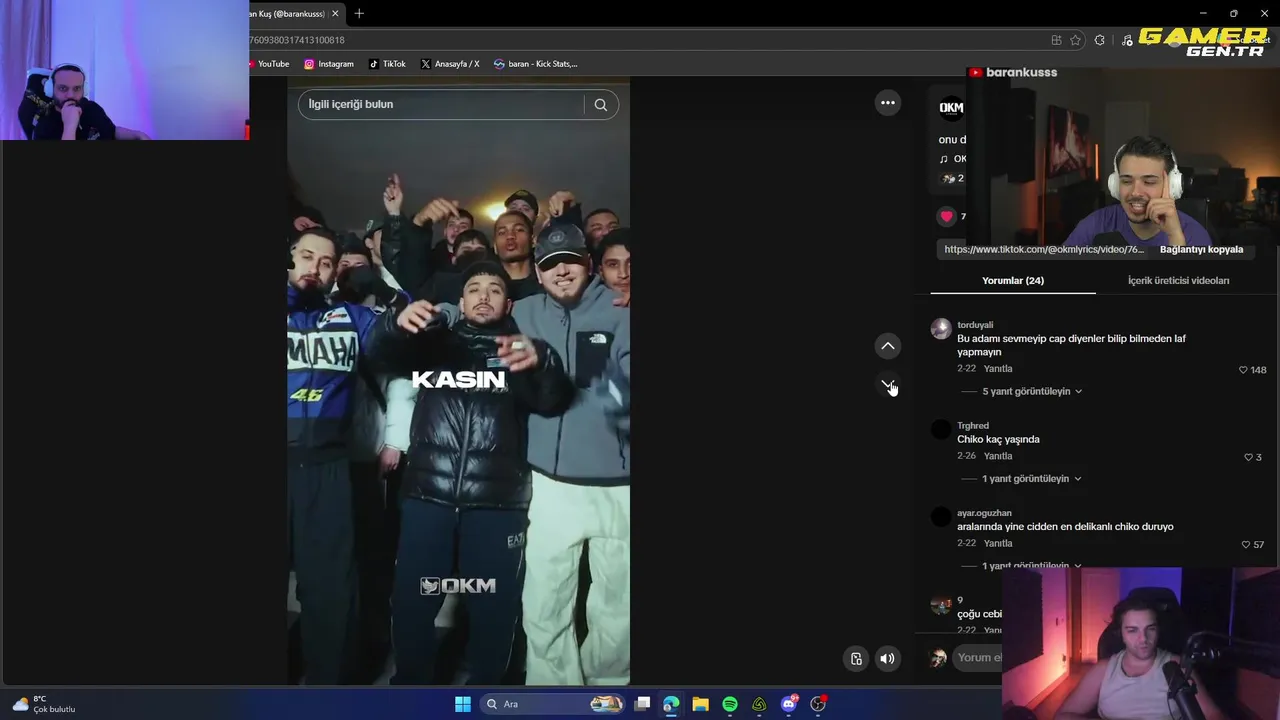Image resolution: width=1280 pixels, height=720 pixels.
Task: Open OBS Studio from taskbar
Action: pos(818,704)
